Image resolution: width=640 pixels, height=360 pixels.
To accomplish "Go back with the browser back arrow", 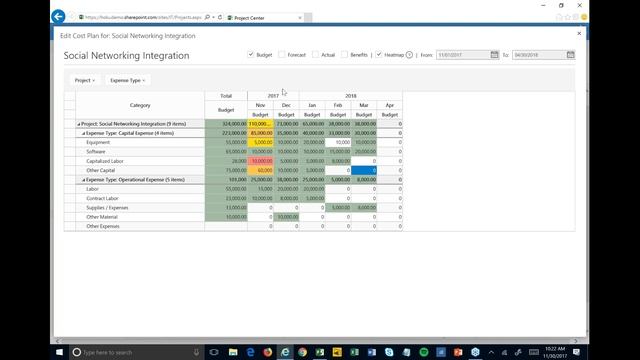I will 58,17.
